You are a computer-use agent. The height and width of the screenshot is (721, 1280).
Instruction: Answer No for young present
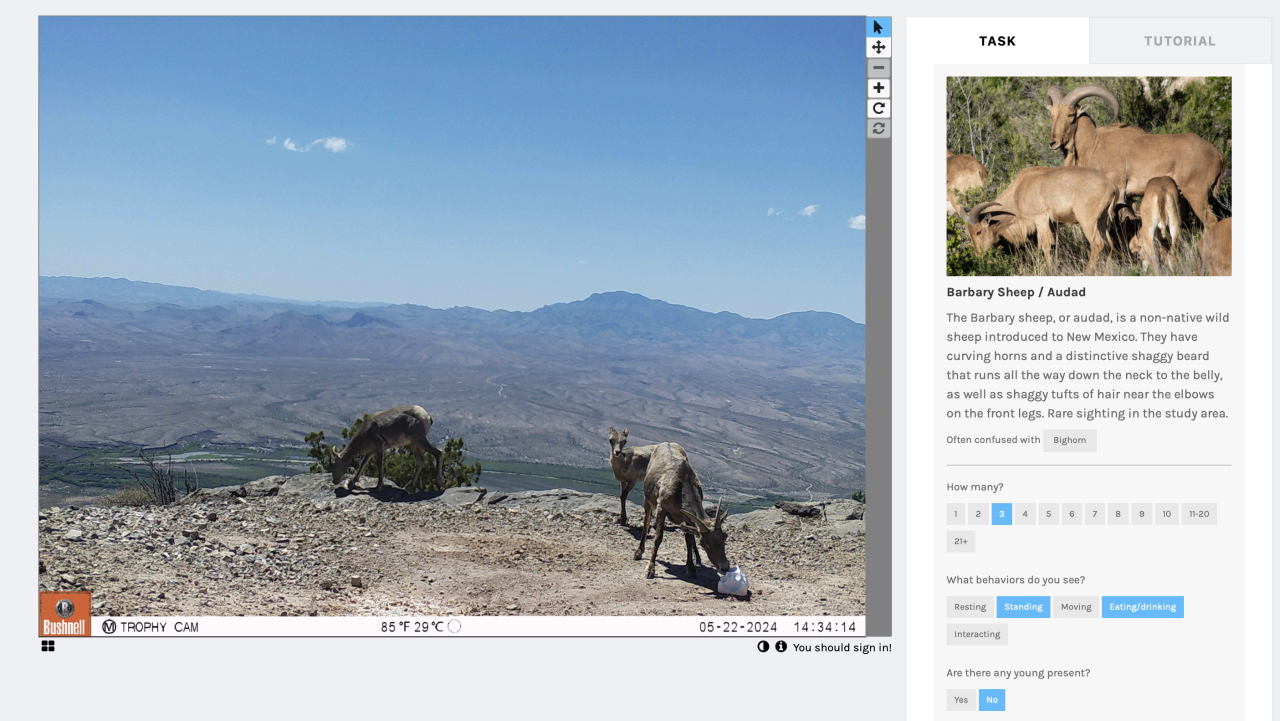[992, 700]
